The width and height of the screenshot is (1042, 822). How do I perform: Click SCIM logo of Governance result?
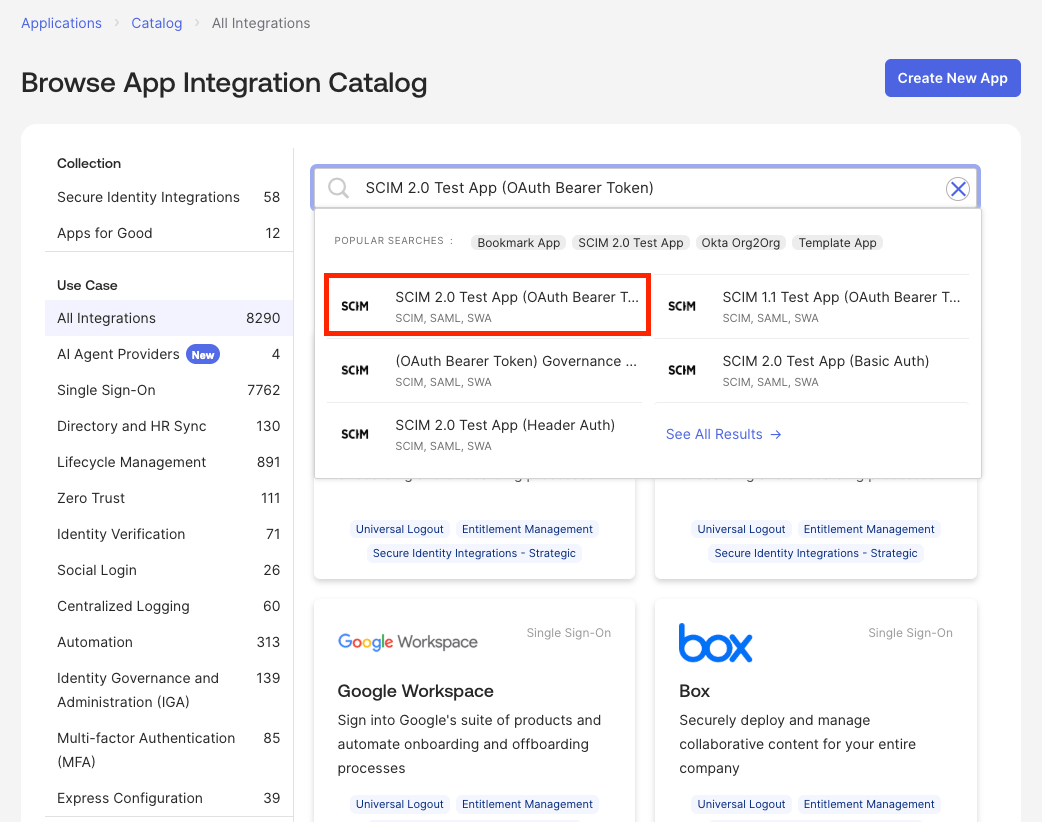(x=355, y=370)
